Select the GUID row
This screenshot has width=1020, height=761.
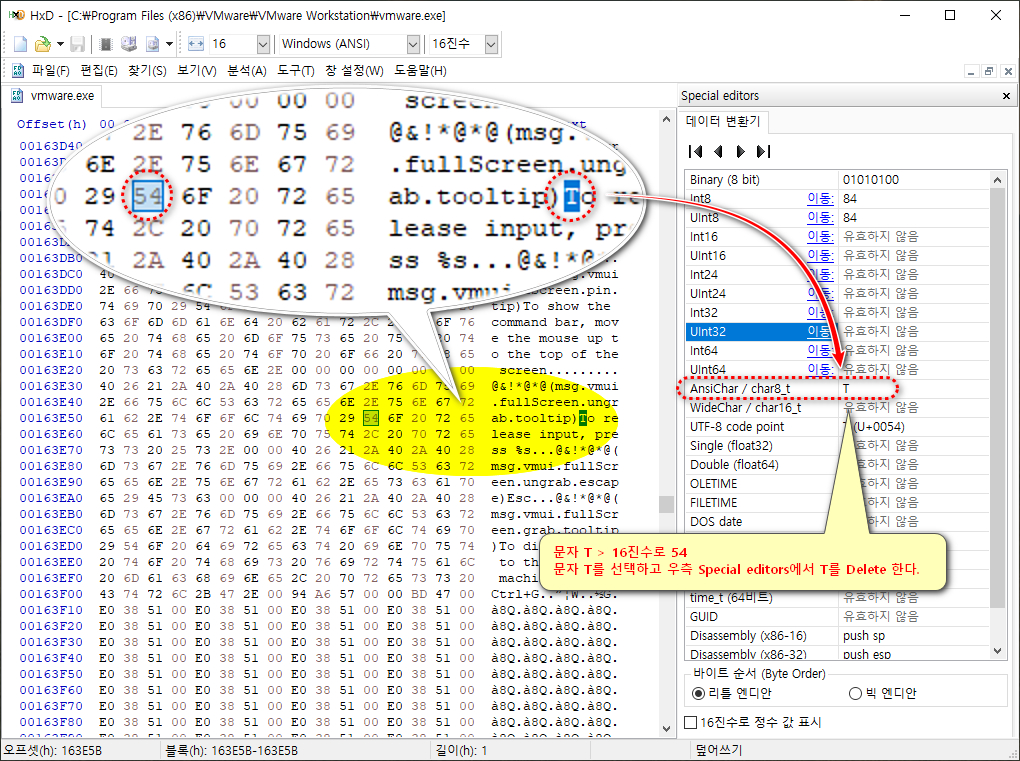tap(837, 617)
